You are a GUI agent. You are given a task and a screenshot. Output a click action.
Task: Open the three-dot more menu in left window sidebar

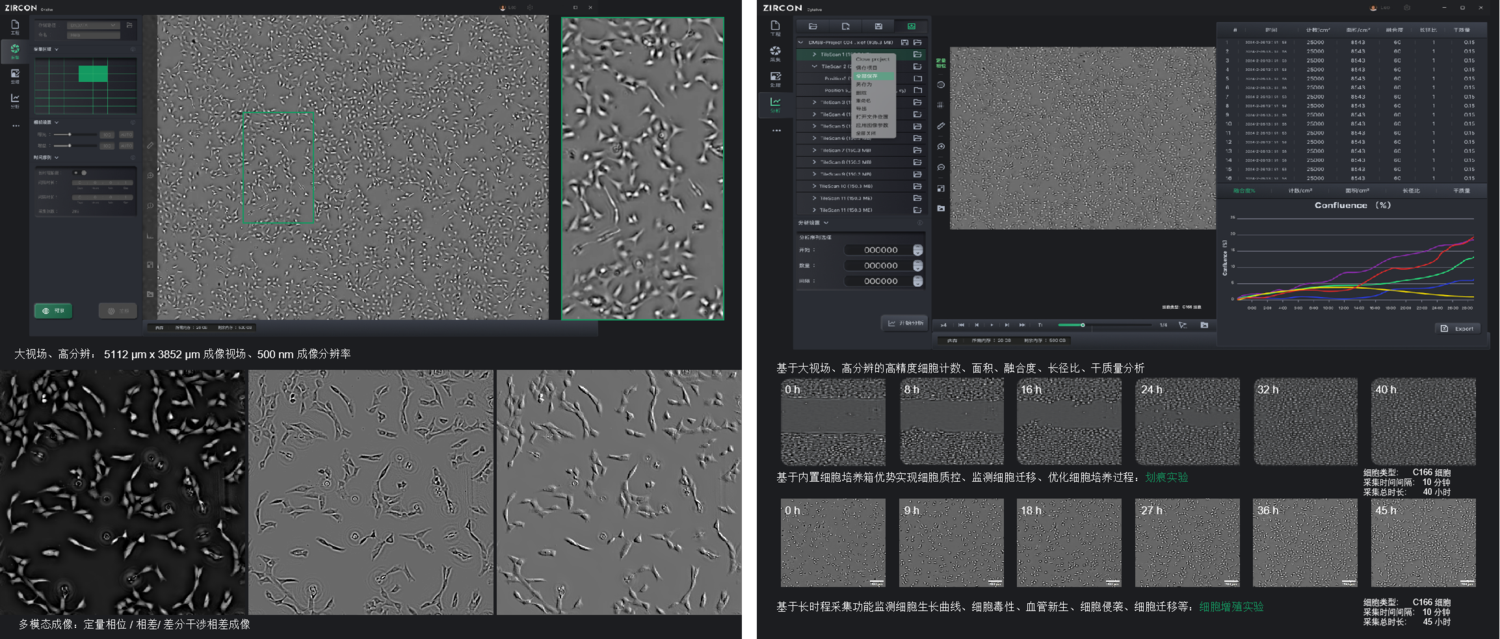tap(15, 125)
